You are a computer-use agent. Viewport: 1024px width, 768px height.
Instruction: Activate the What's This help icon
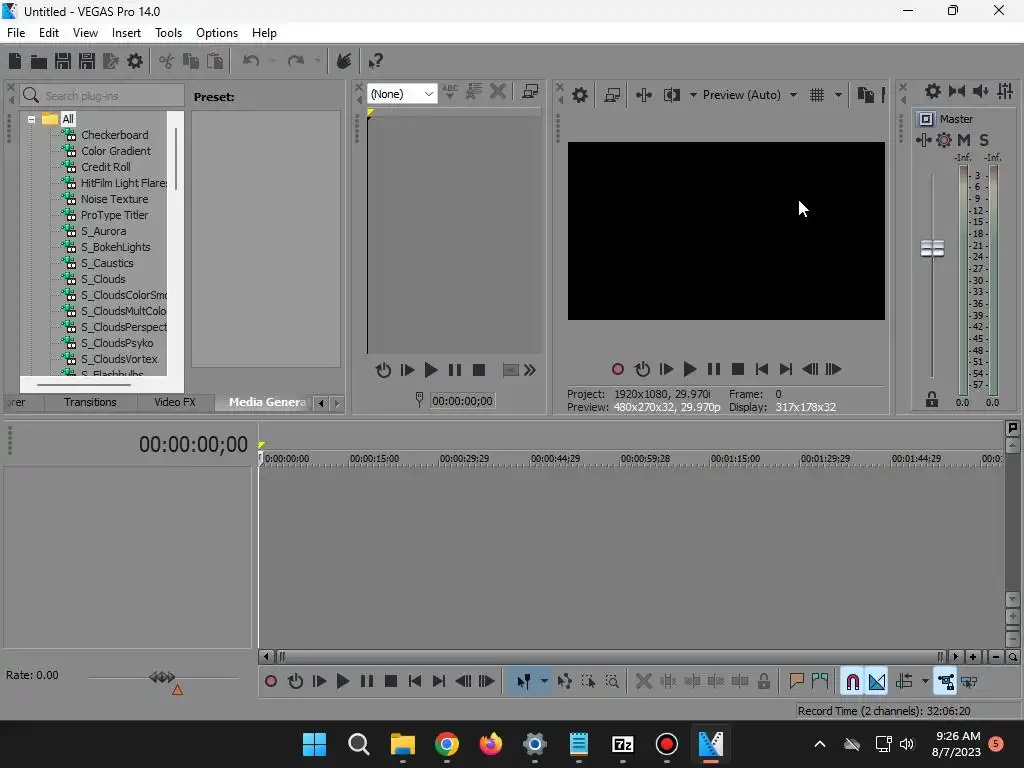[376, 61]
